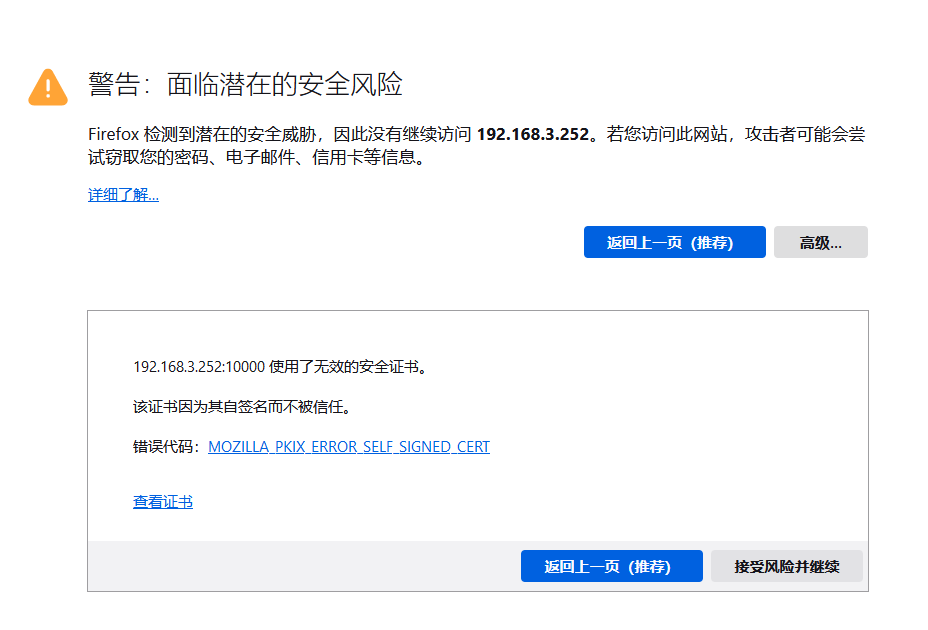928x630 pixels.
Task: Click 检测到潜在的安全威胁 in the description
Action: 231,135
